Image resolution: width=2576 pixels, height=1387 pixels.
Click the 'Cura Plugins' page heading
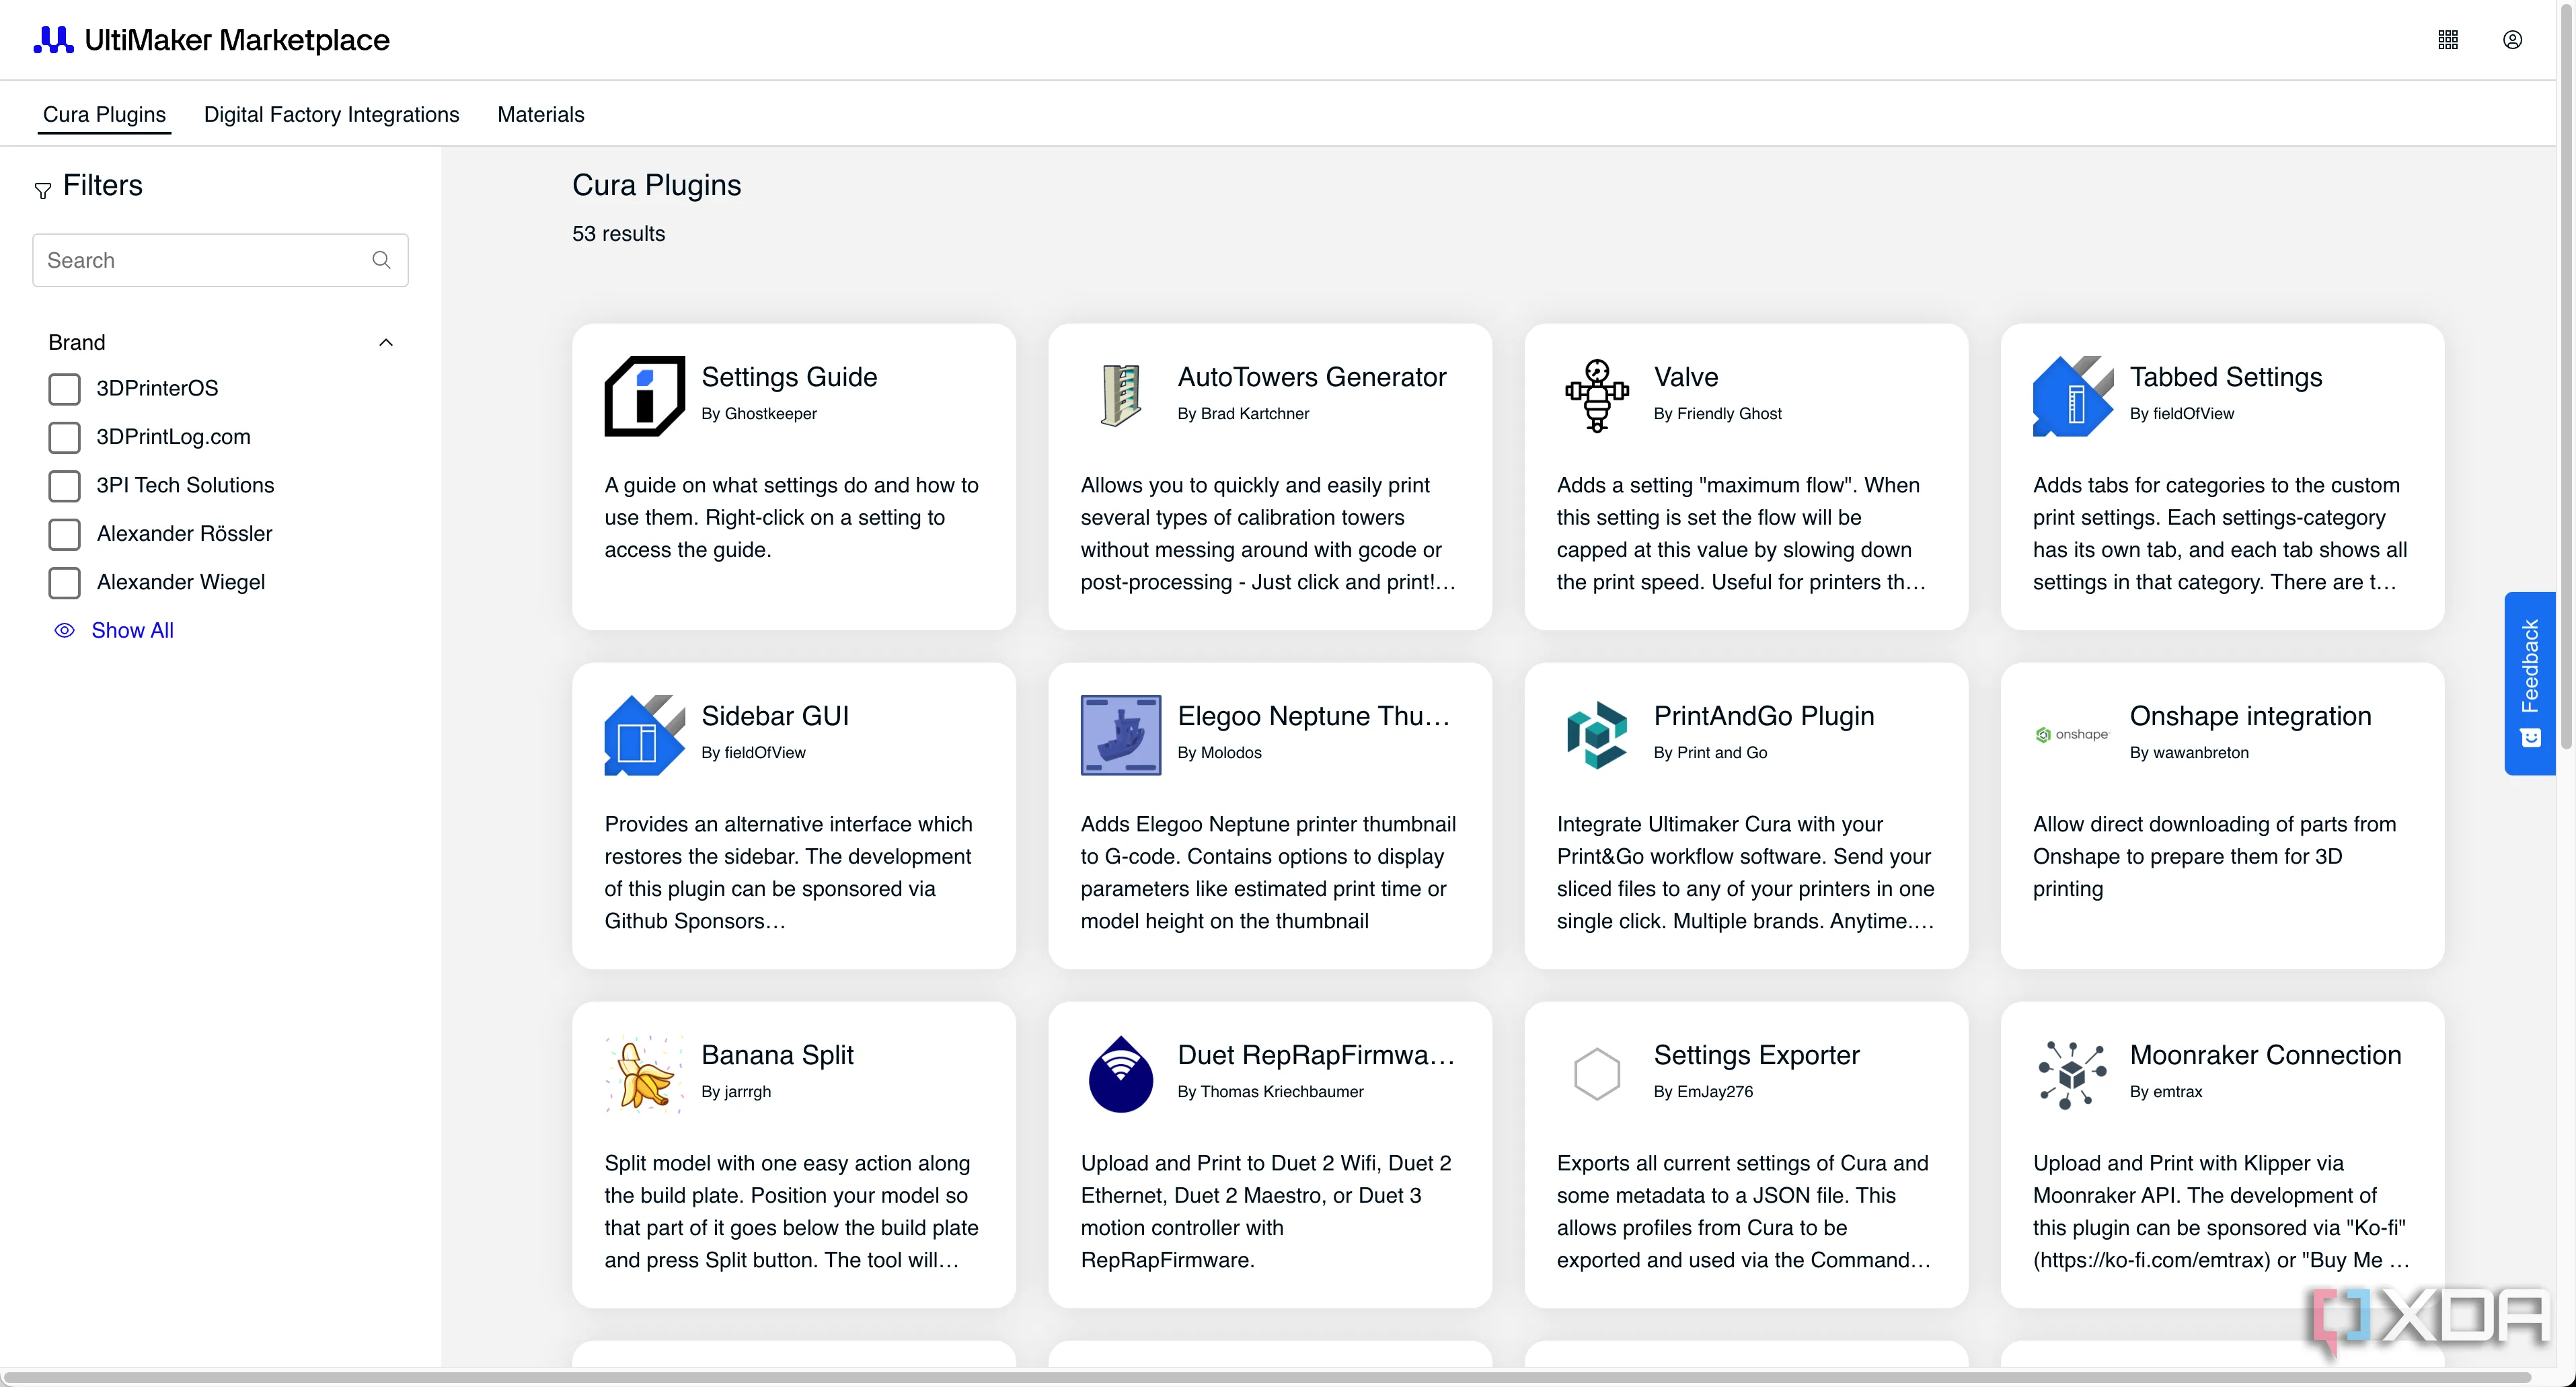(657, 185)
